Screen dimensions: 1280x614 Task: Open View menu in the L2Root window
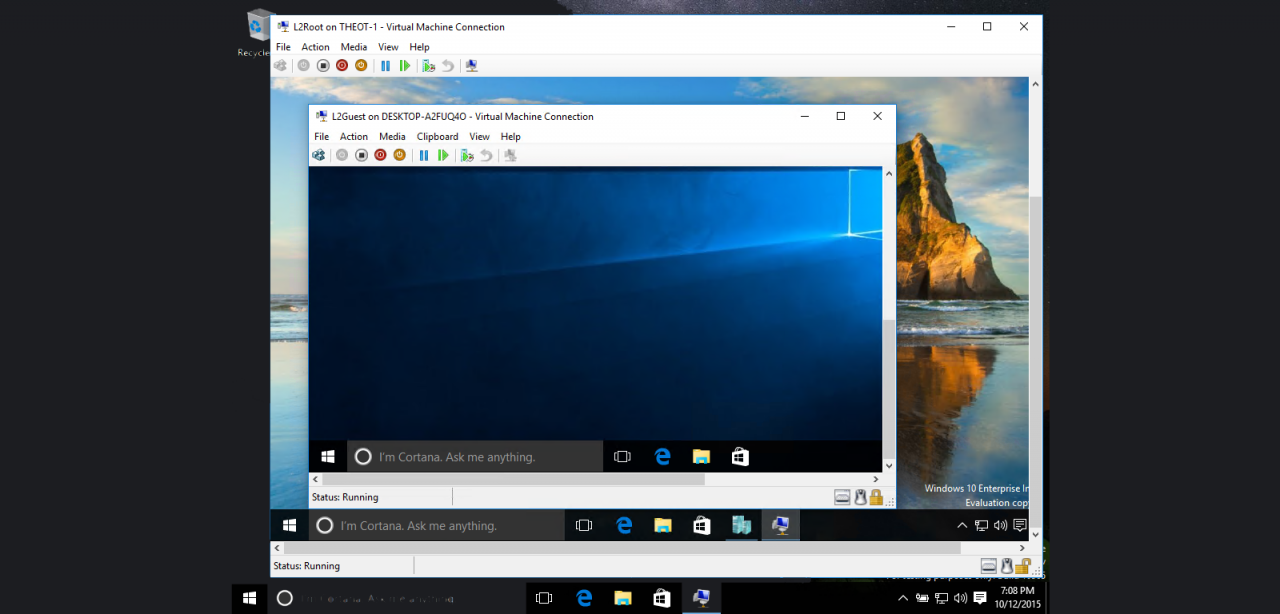(388, 47)
